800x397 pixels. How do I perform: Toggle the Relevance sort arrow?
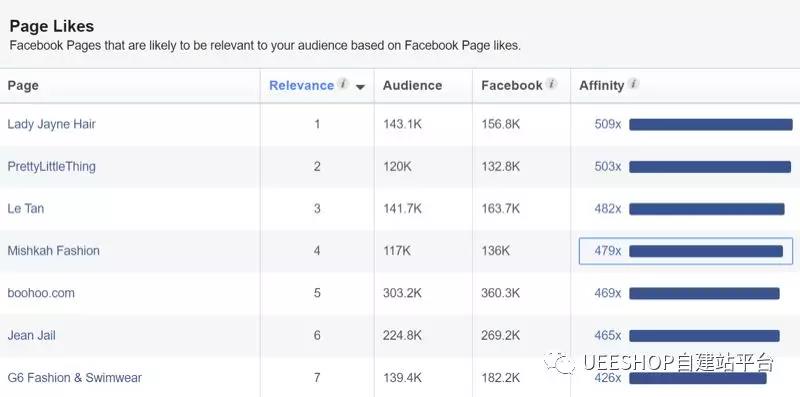[x=360, y=87]
